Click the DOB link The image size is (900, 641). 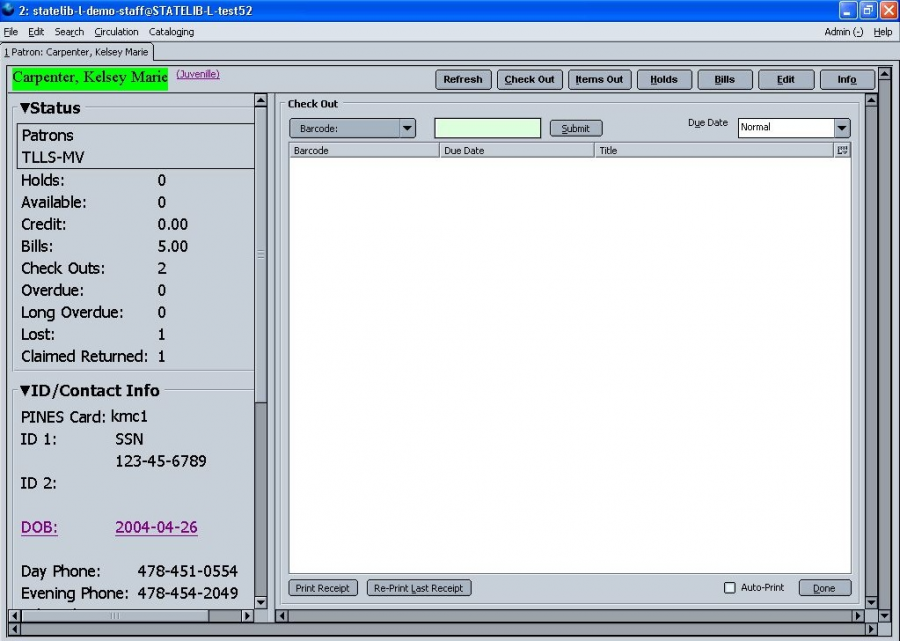(x=39, y=528)
